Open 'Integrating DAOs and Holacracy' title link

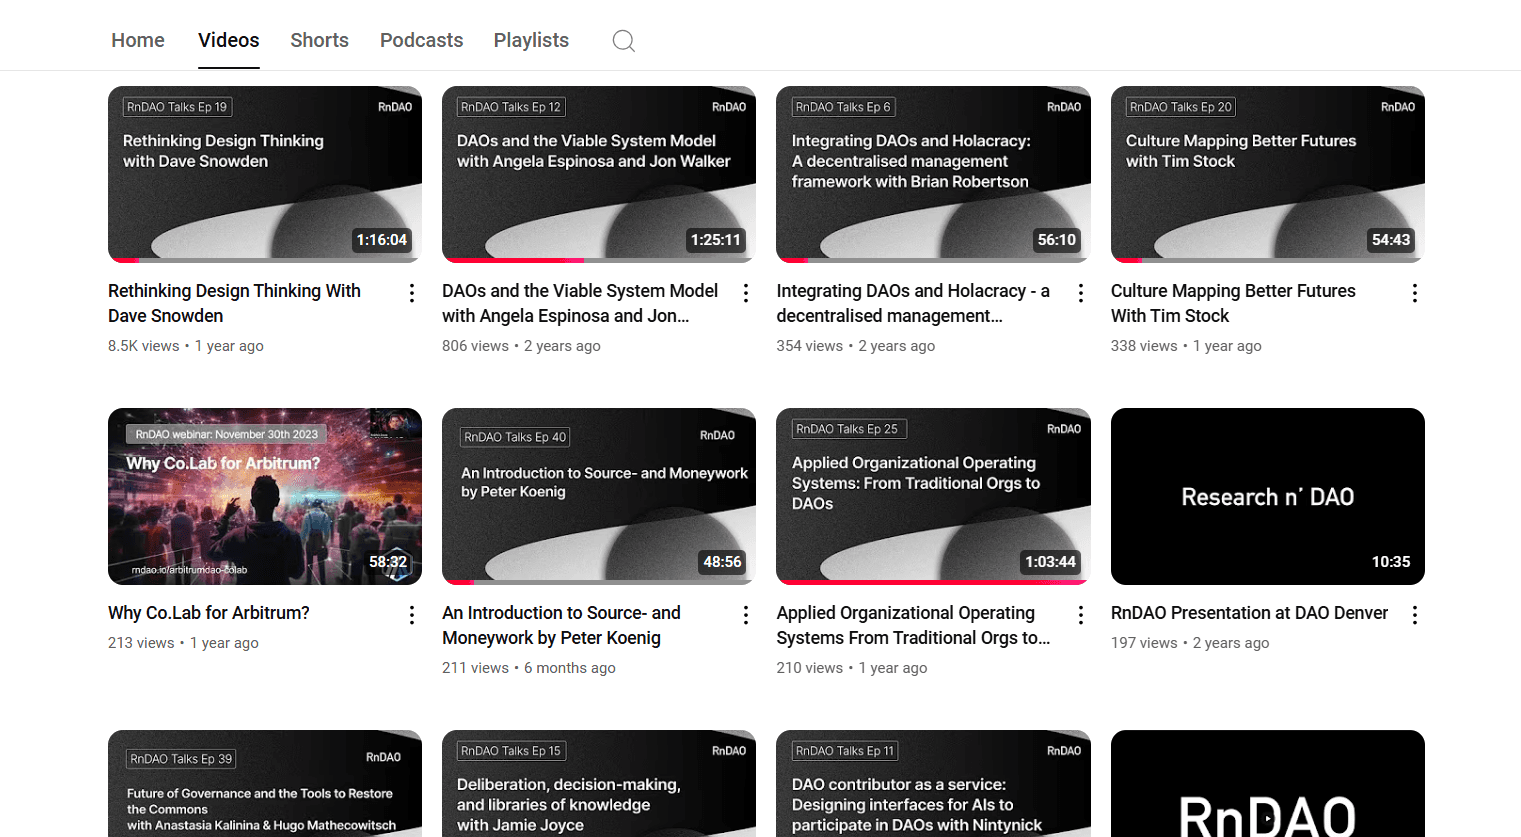pyautogui.click(x=913, y=303)
